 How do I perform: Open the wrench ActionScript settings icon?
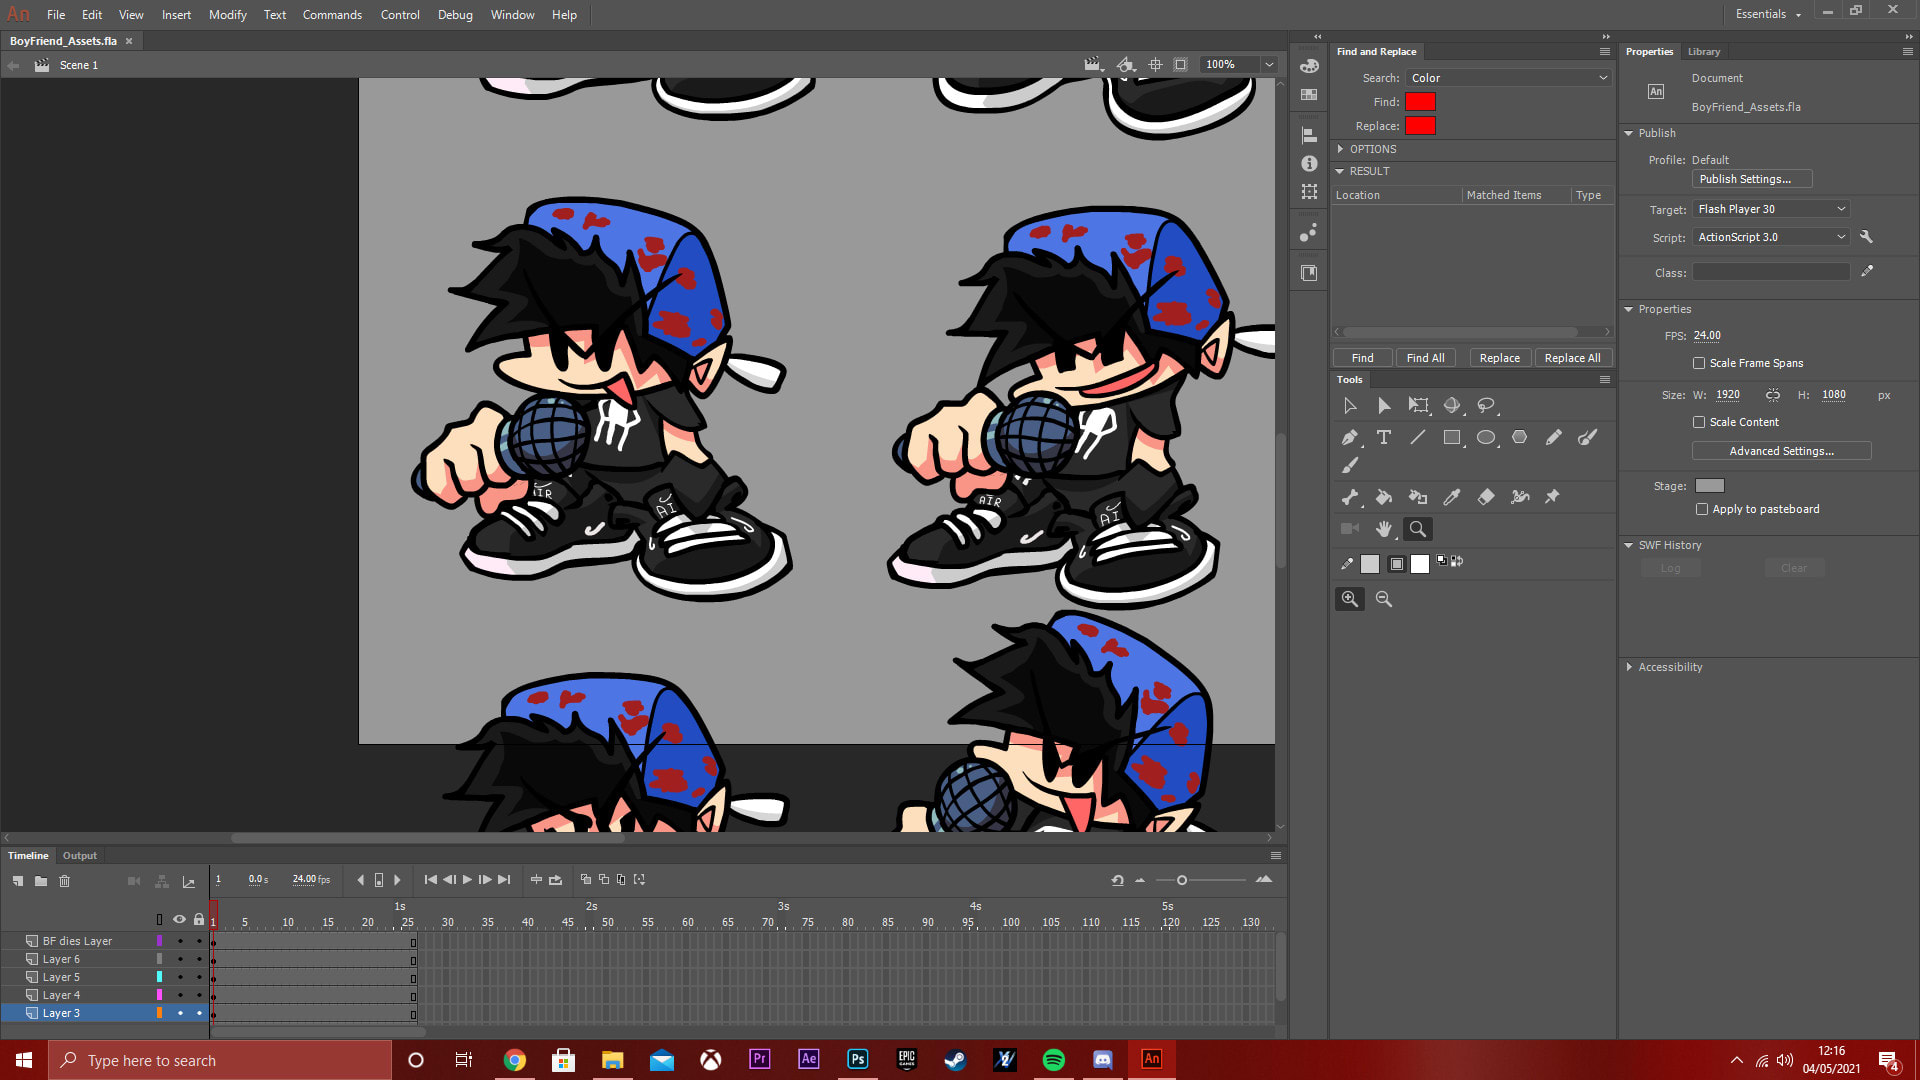tap(1866, 237)
